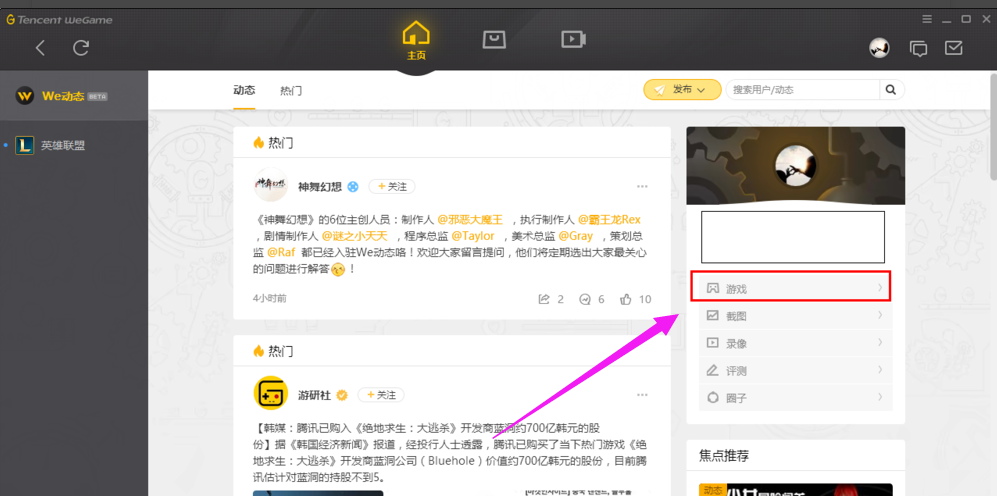This screenshot has width=997, height=496.
Task: Open more options on 神舞幻想 post
Action: click(x=642, y=187)
